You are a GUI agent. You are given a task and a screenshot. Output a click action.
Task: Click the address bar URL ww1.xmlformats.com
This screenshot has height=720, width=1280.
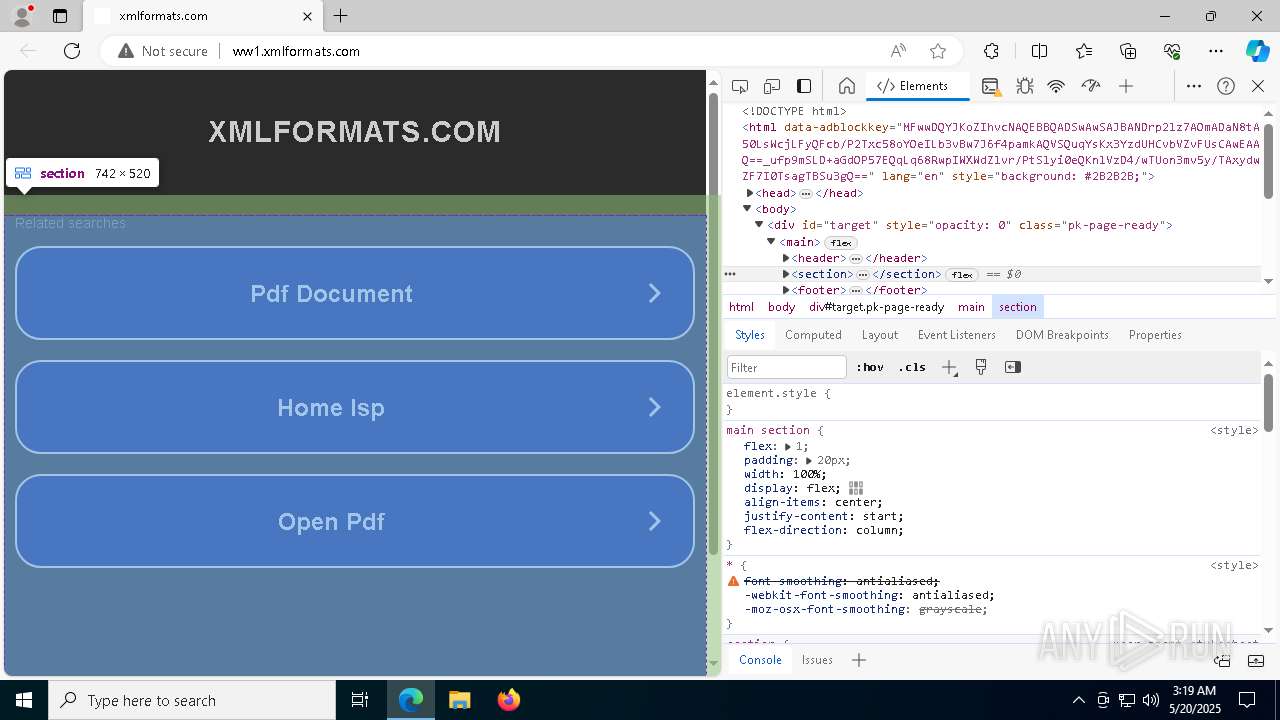point(296,51)
